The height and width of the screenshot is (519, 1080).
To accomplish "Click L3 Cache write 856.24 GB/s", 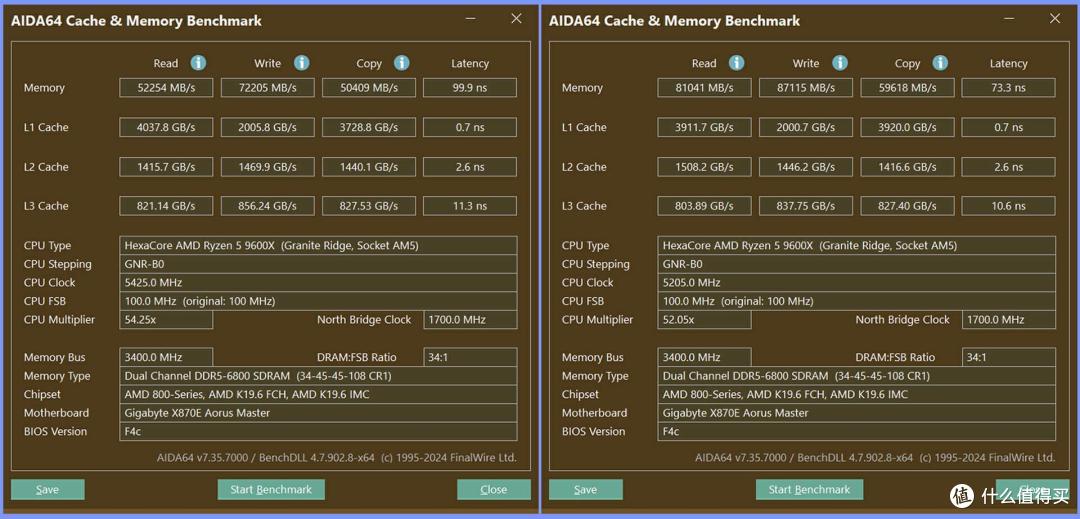I will pos(268,206).
